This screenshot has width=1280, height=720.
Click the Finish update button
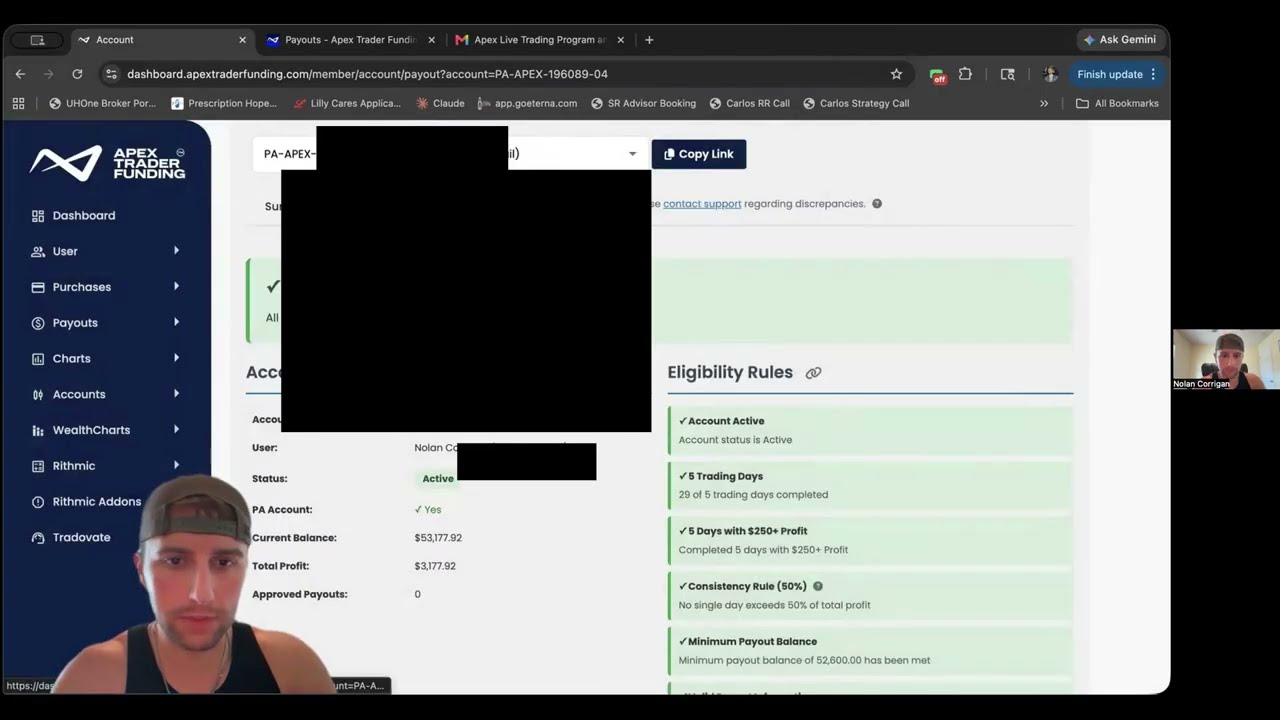(x=1117, y=74)
